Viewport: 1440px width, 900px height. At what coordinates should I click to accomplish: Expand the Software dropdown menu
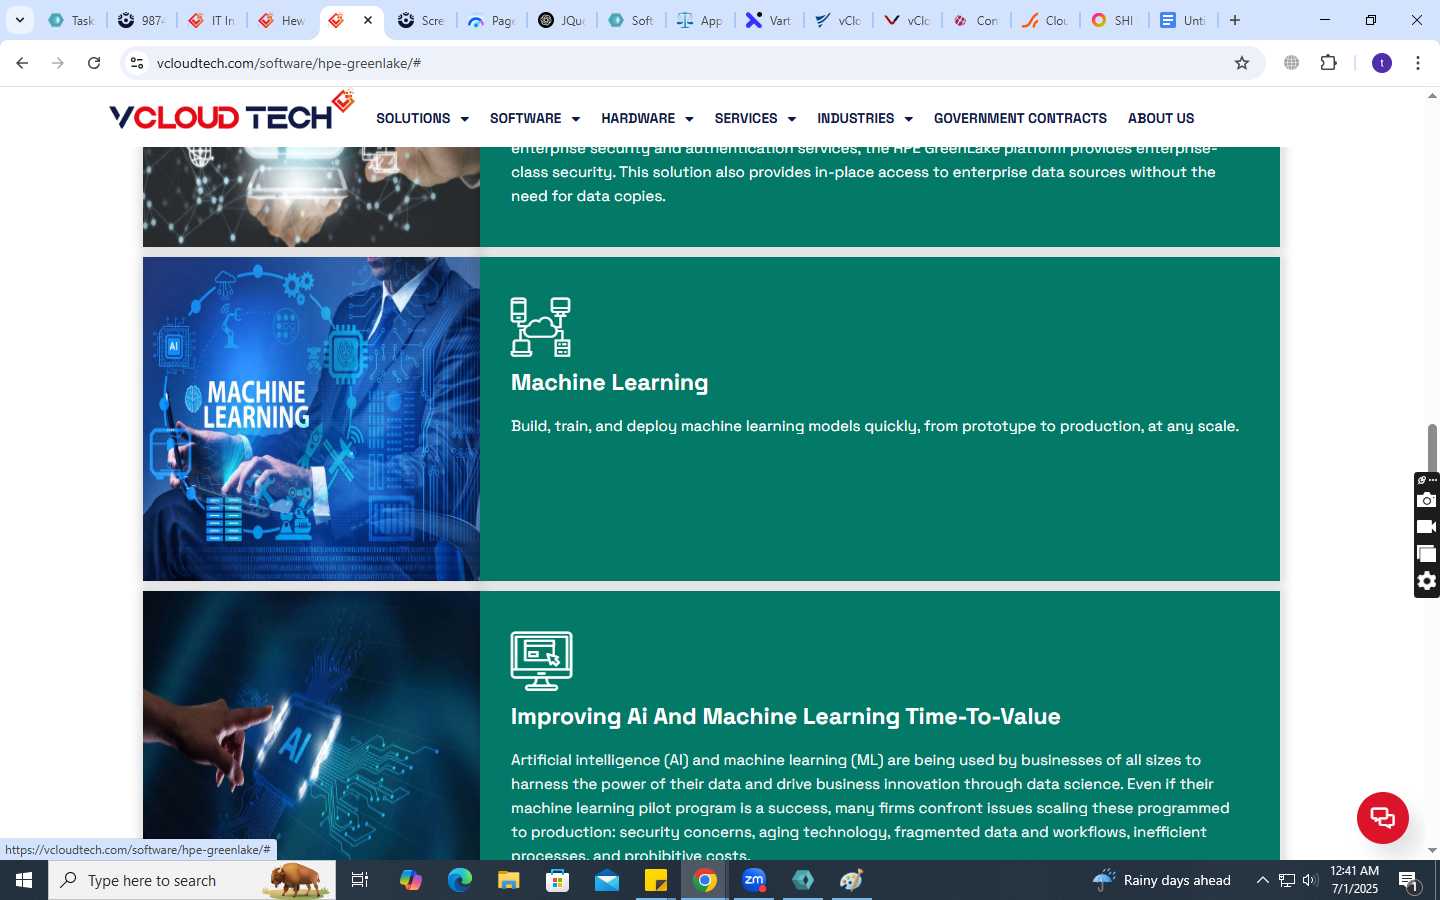534,118
